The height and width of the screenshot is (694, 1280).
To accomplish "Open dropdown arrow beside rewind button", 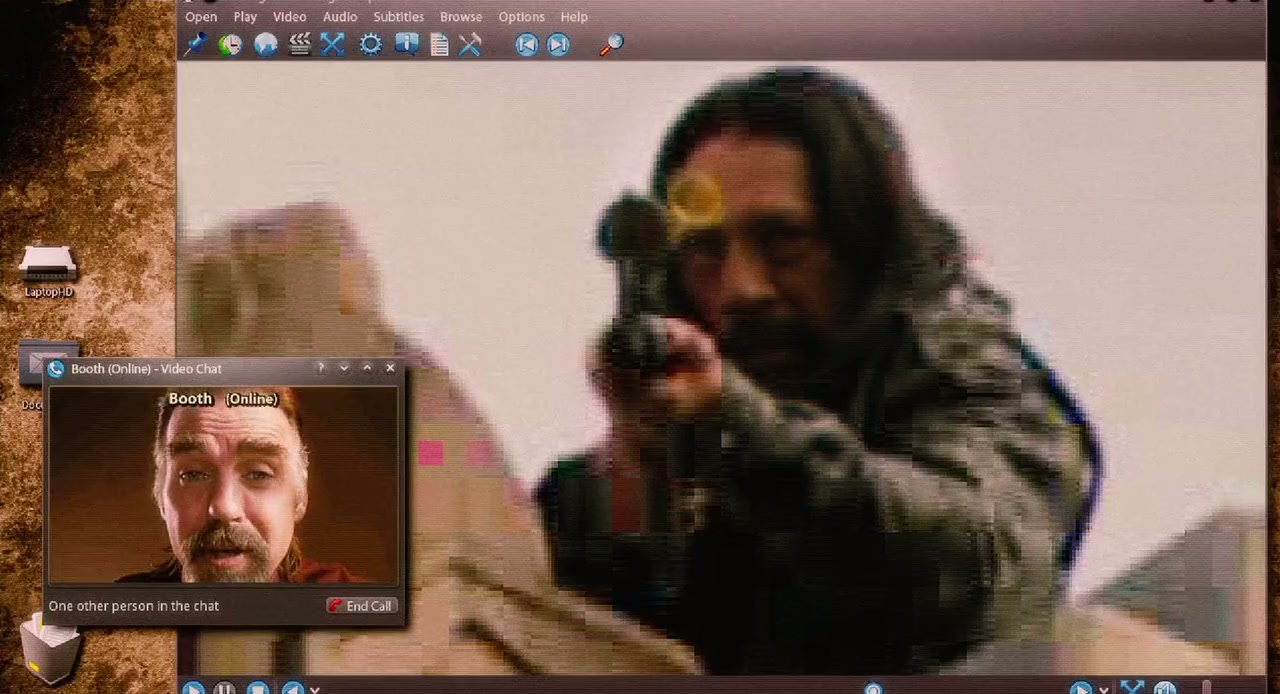I will (314, 689).
